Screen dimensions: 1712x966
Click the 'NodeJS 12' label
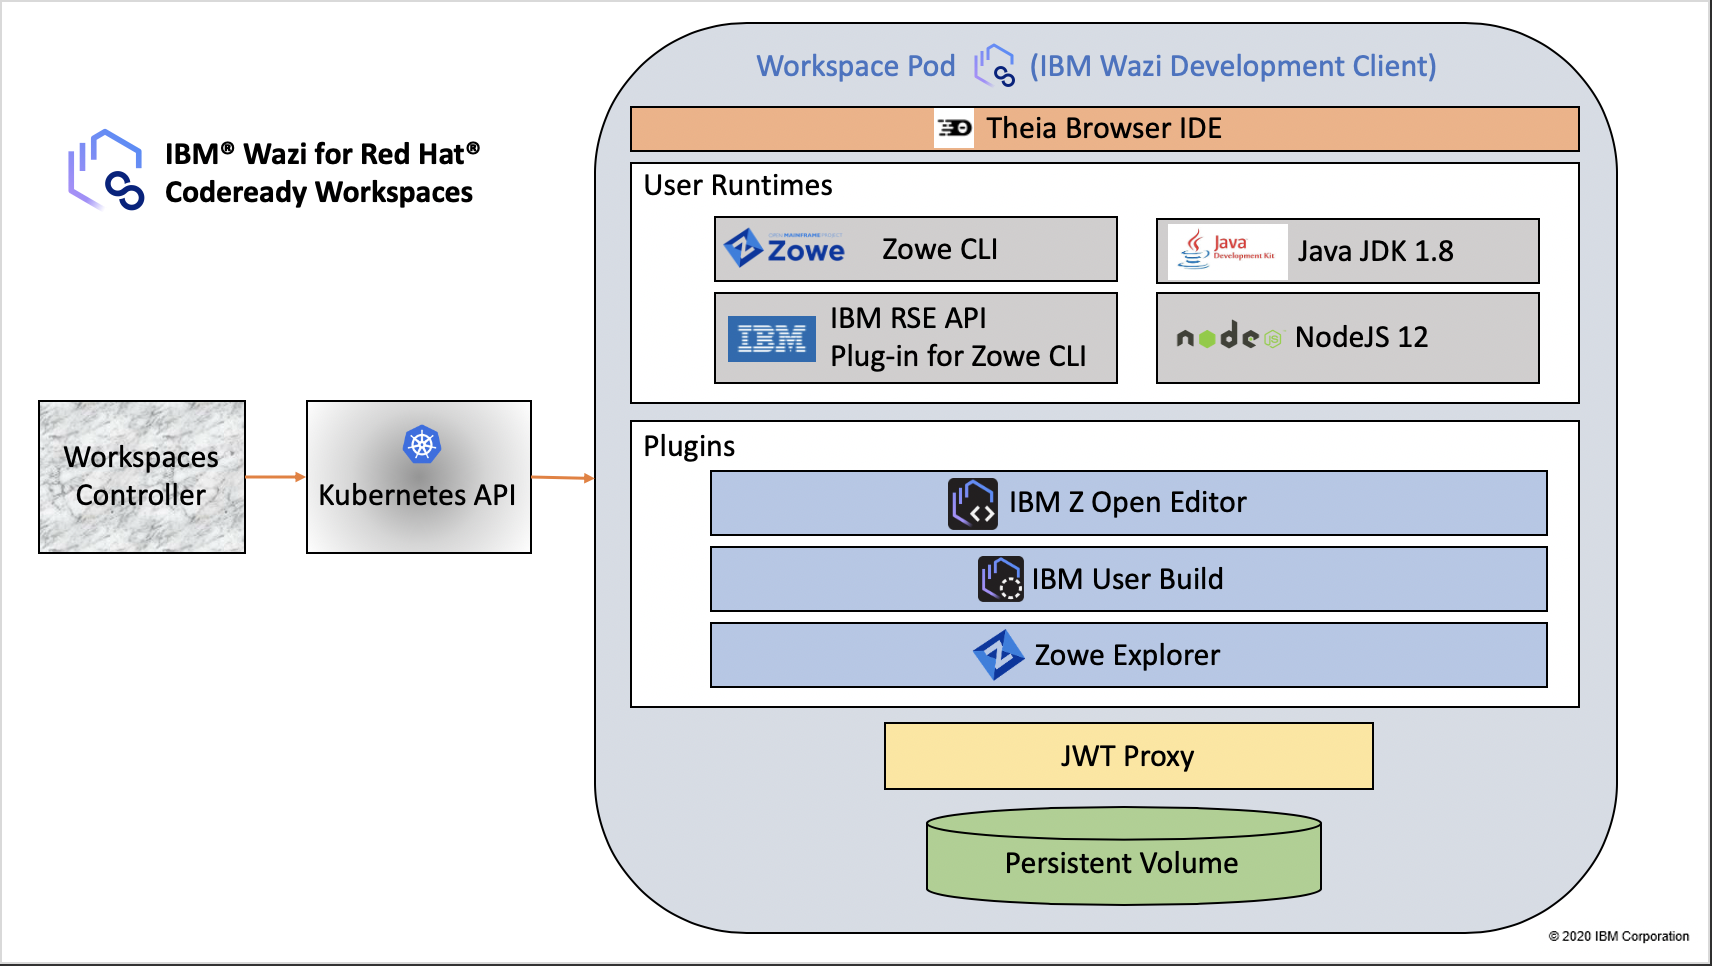(1362, 337)
